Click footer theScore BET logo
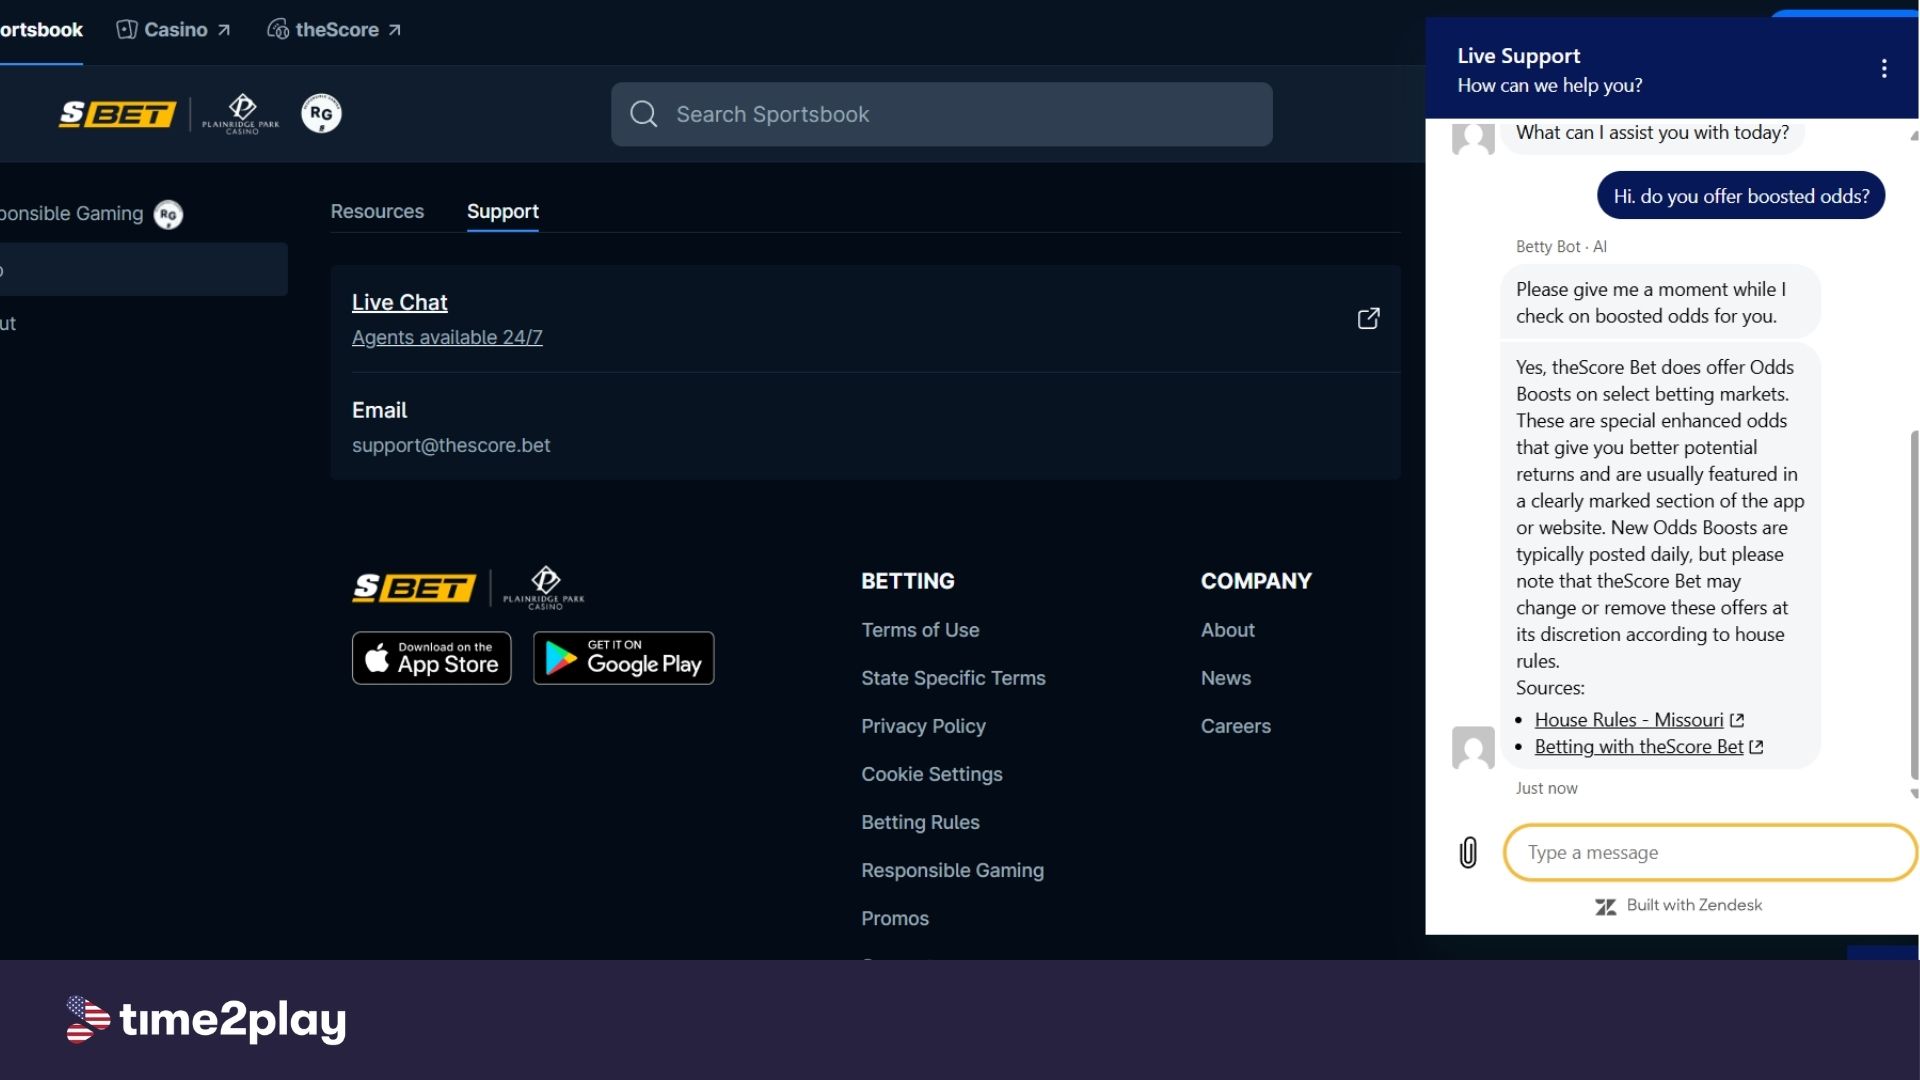Screen dimensions: 1920x1080 tap(414, 588)
